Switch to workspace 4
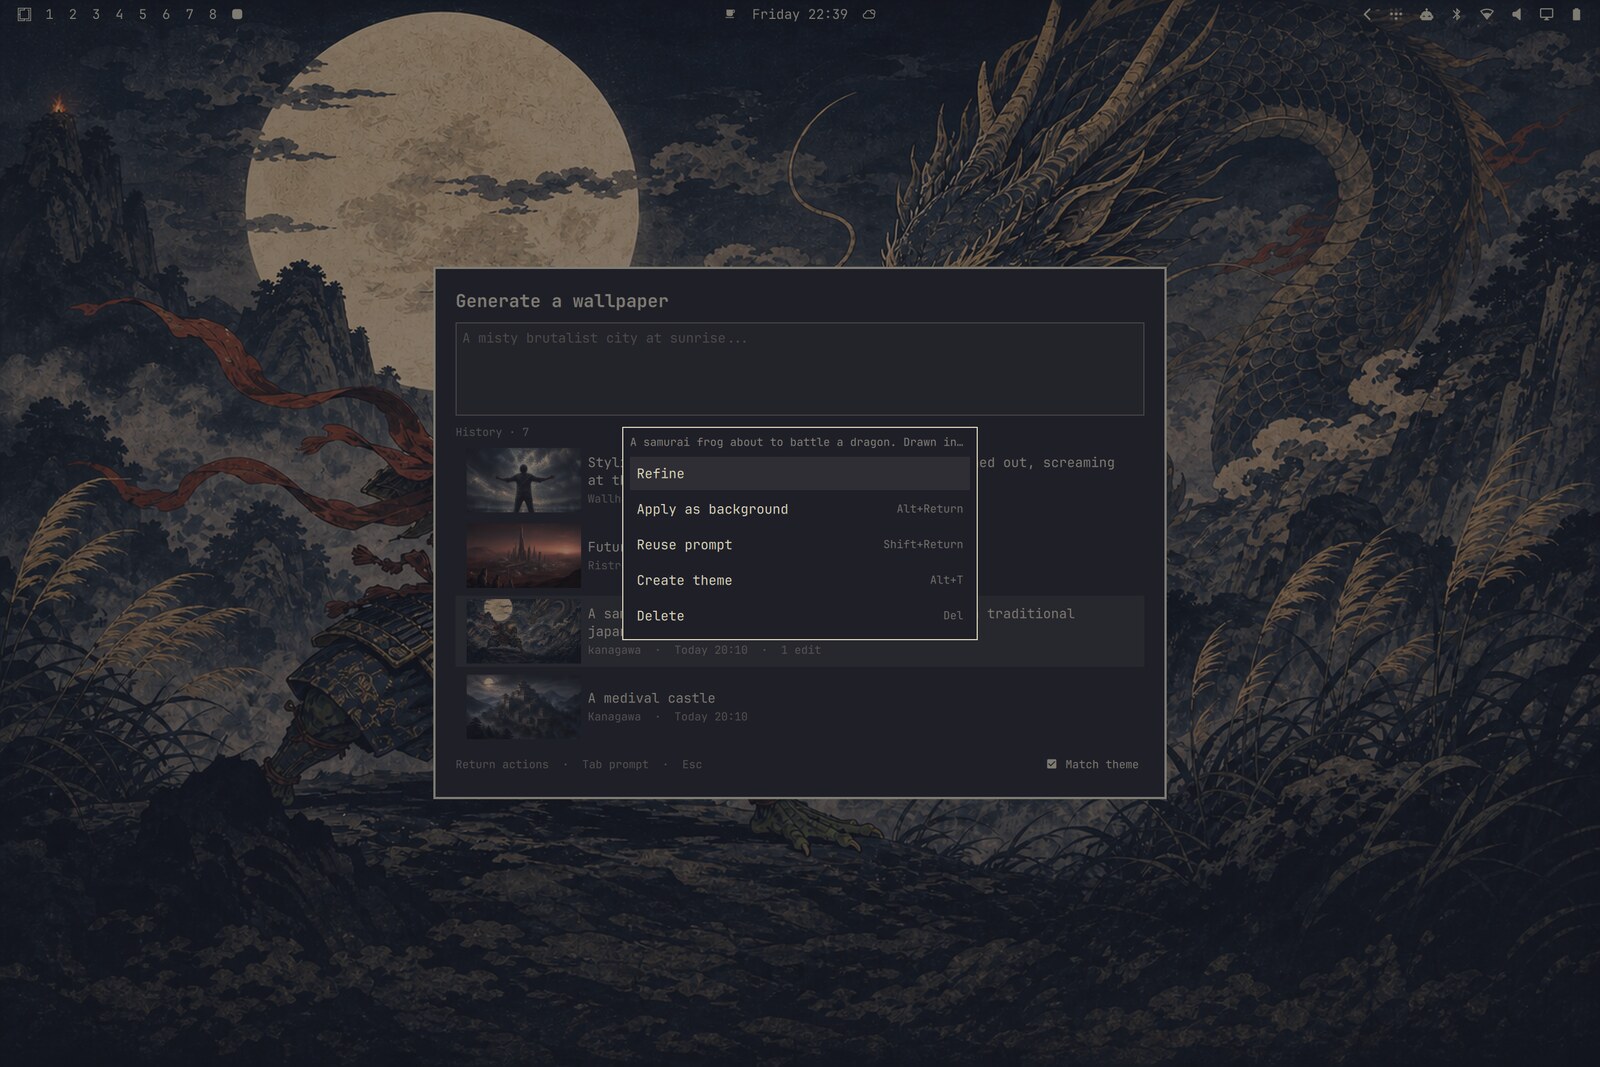Image resolution: width=1600 pixels, height=1067 pixels. pos(119,14)
